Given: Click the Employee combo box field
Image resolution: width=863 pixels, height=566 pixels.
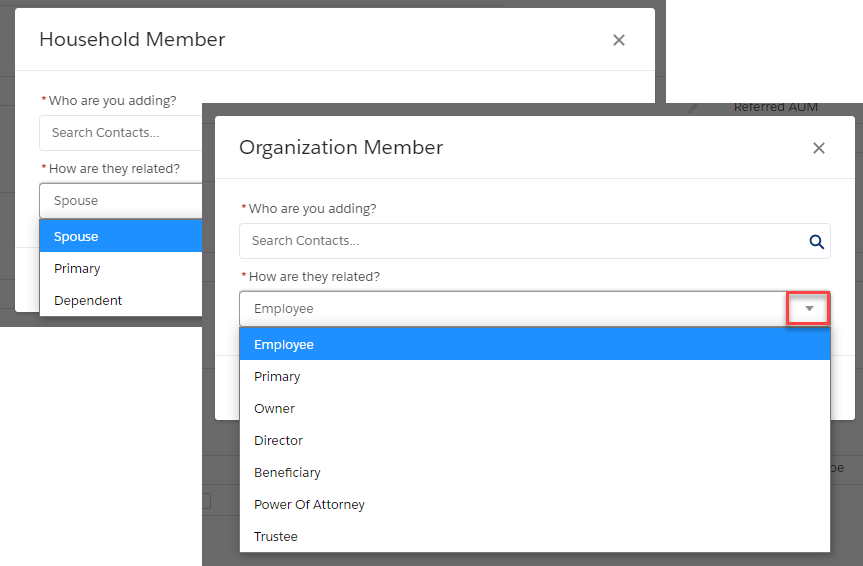Looking at the screenshot, I should point(534,309).
